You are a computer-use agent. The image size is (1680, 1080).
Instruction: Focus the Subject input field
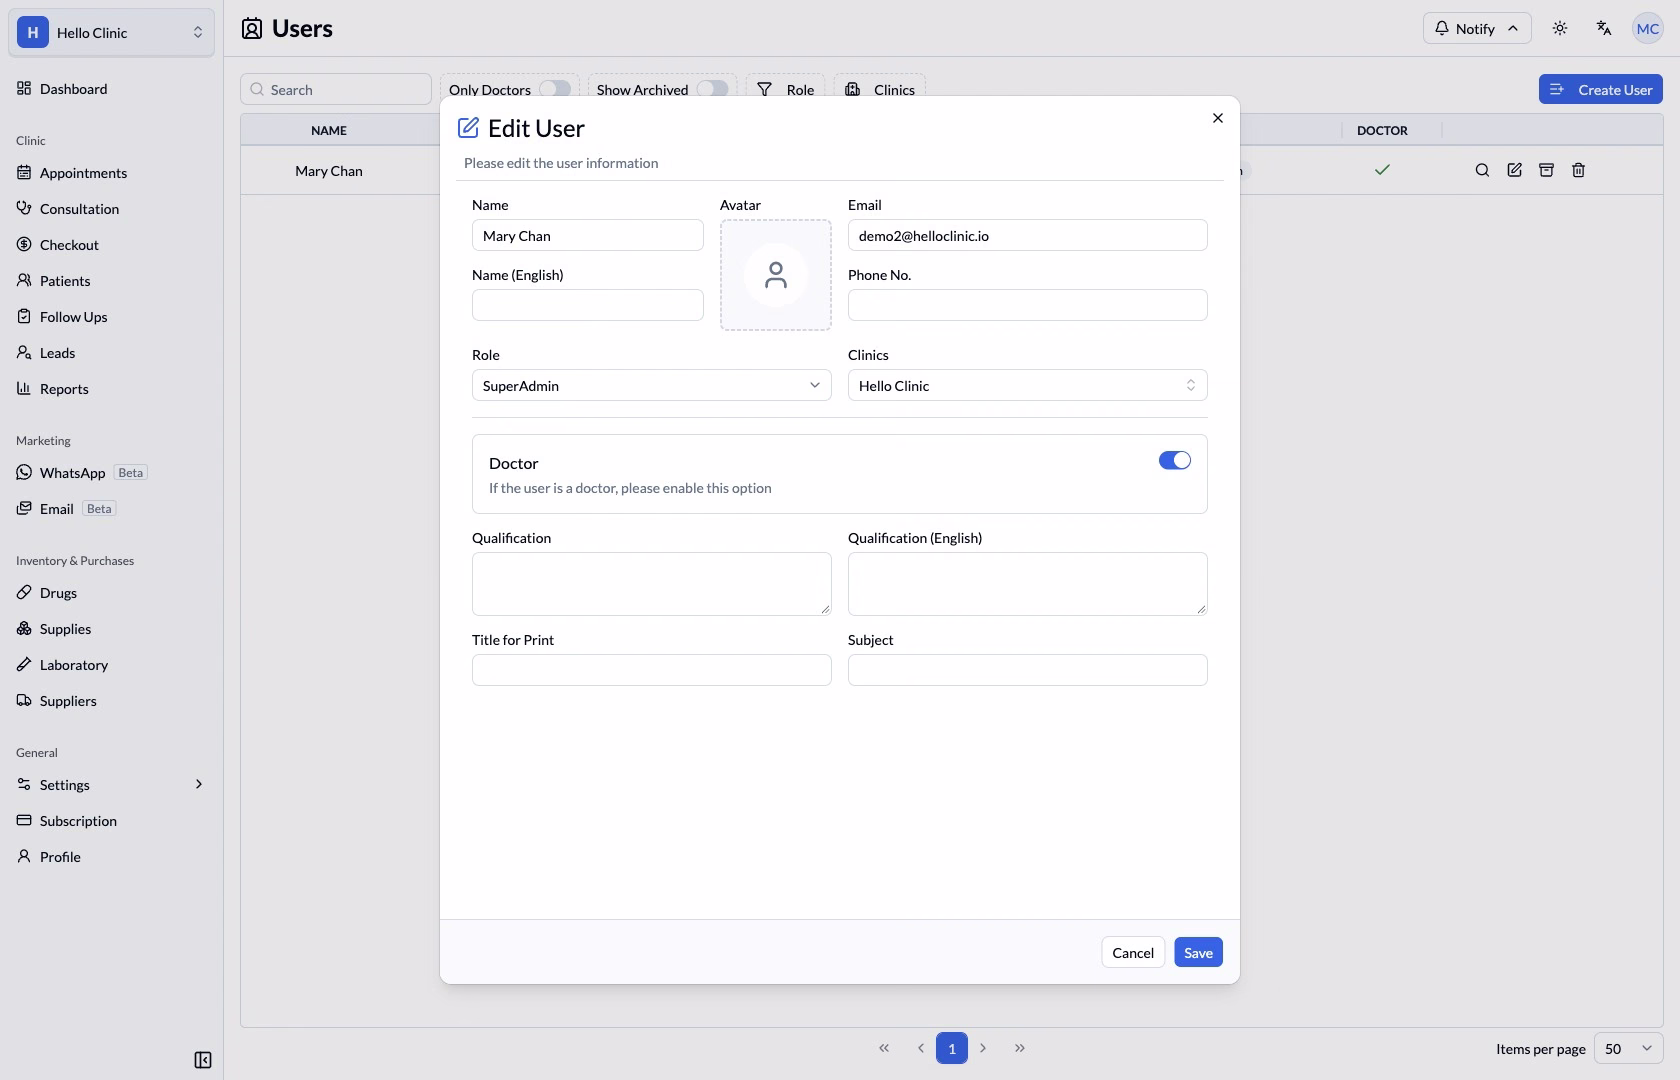coord(1028,670)
